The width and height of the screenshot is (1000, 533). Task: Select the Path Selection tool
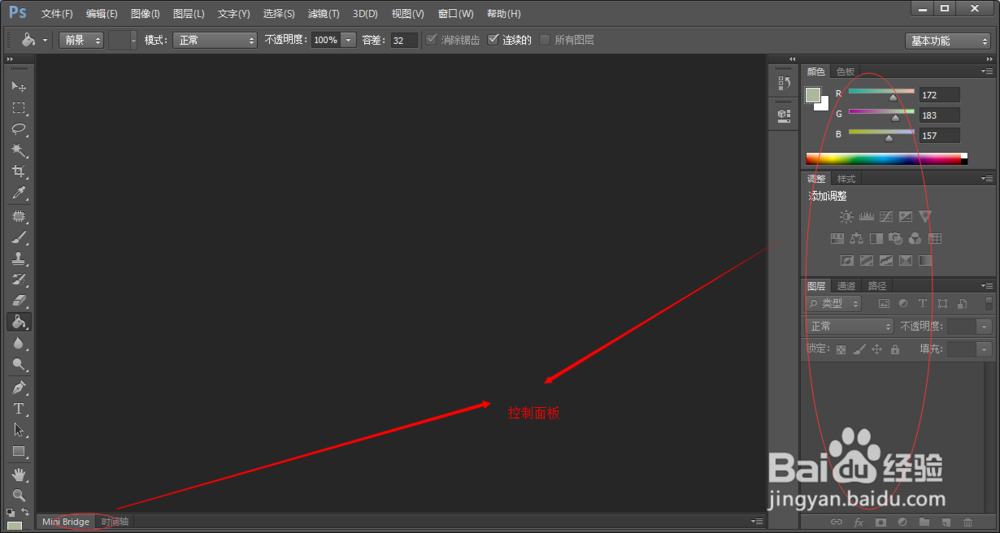(x=18, y=430)
